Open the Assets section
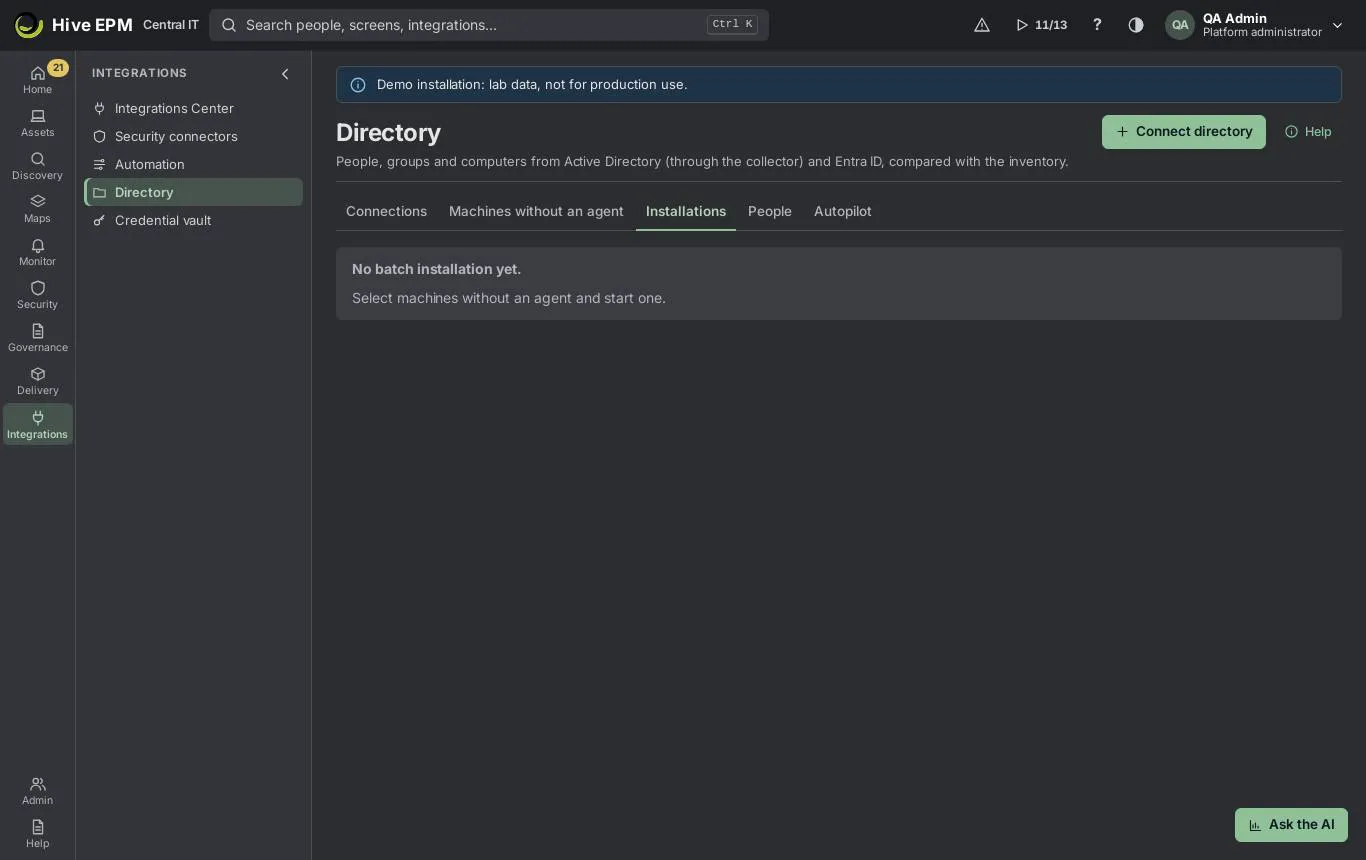 37,123
